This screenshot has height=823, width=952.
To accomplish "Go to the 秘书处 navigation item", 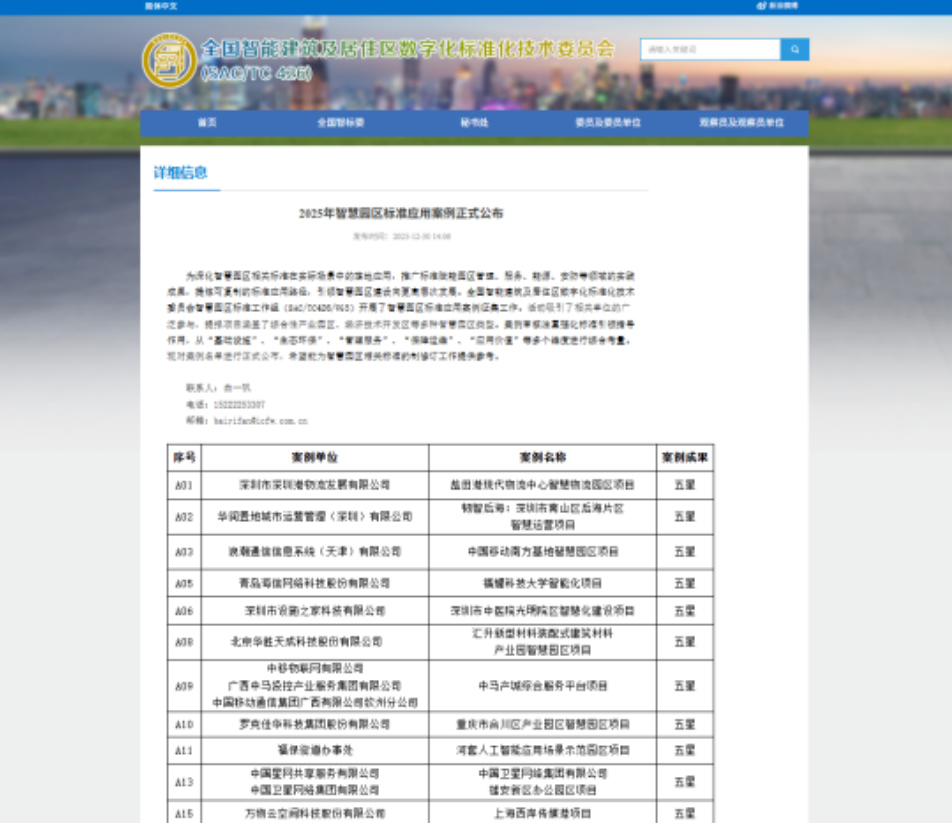I will point(474,123).
